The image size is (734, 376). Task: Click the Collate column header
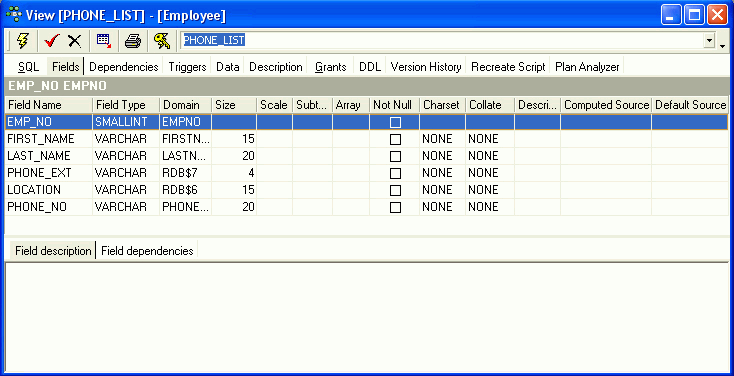pyautogui.click(x=490, y=105)
